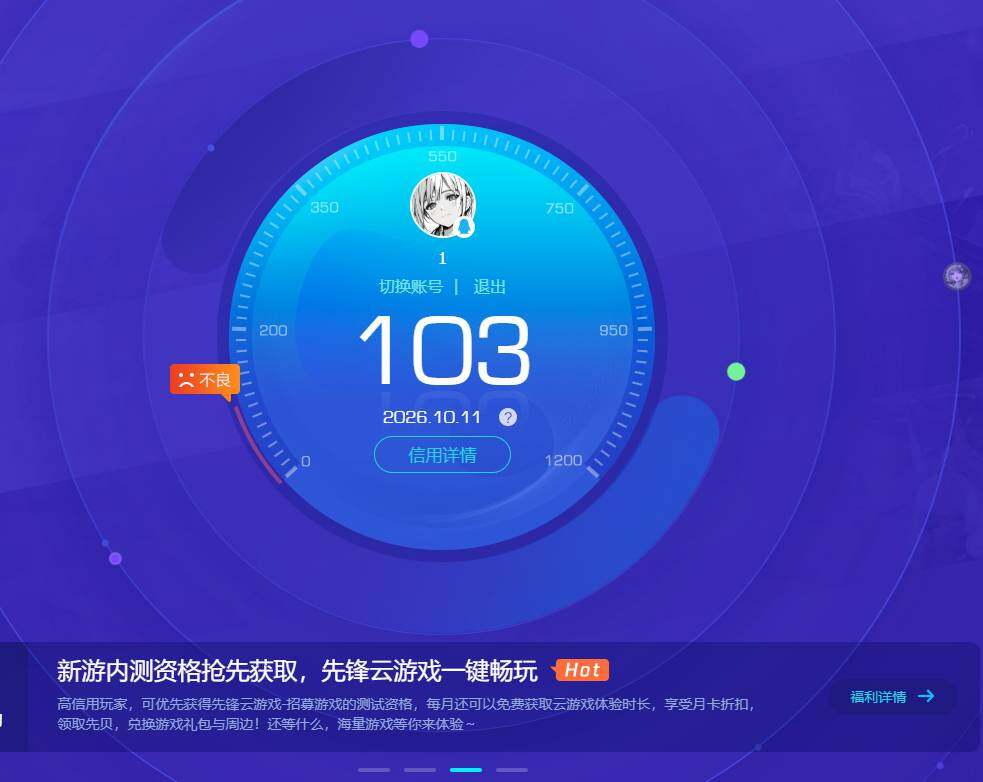The height and width of the screenshot is (782, 983).
Task: Click the arrow icon next to 福利详情
Action: click(926, 696)
